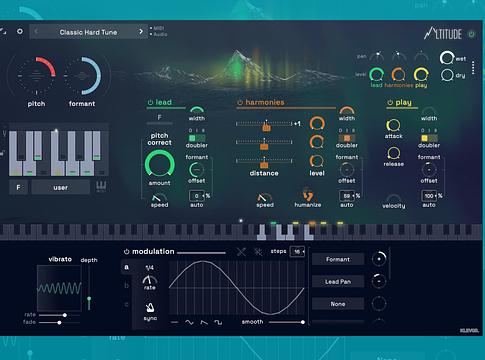Switch the harmonies doubler selector
The width and height of the screenshot is (485, 360).
(347, 138)
